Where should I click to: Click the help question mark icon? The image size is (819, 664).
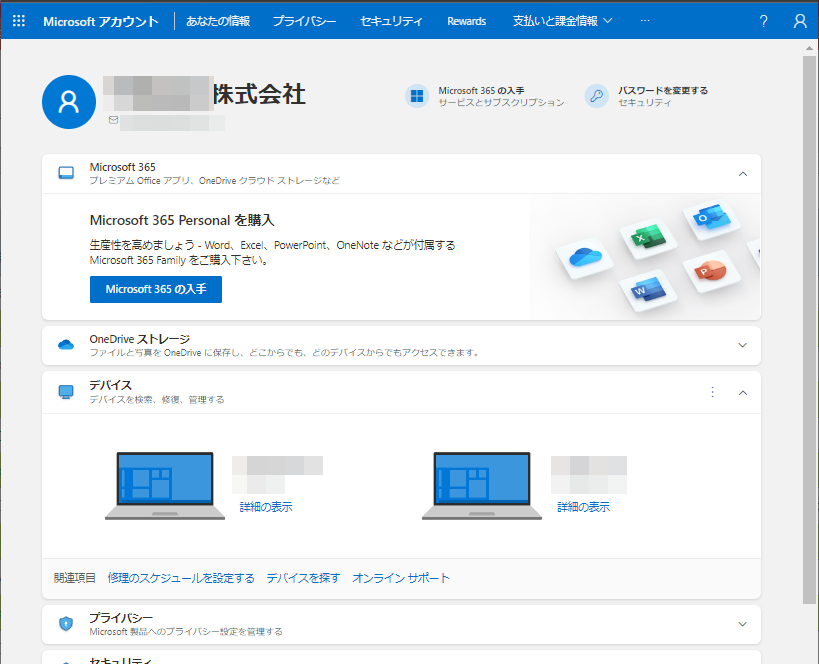[763, 21]
